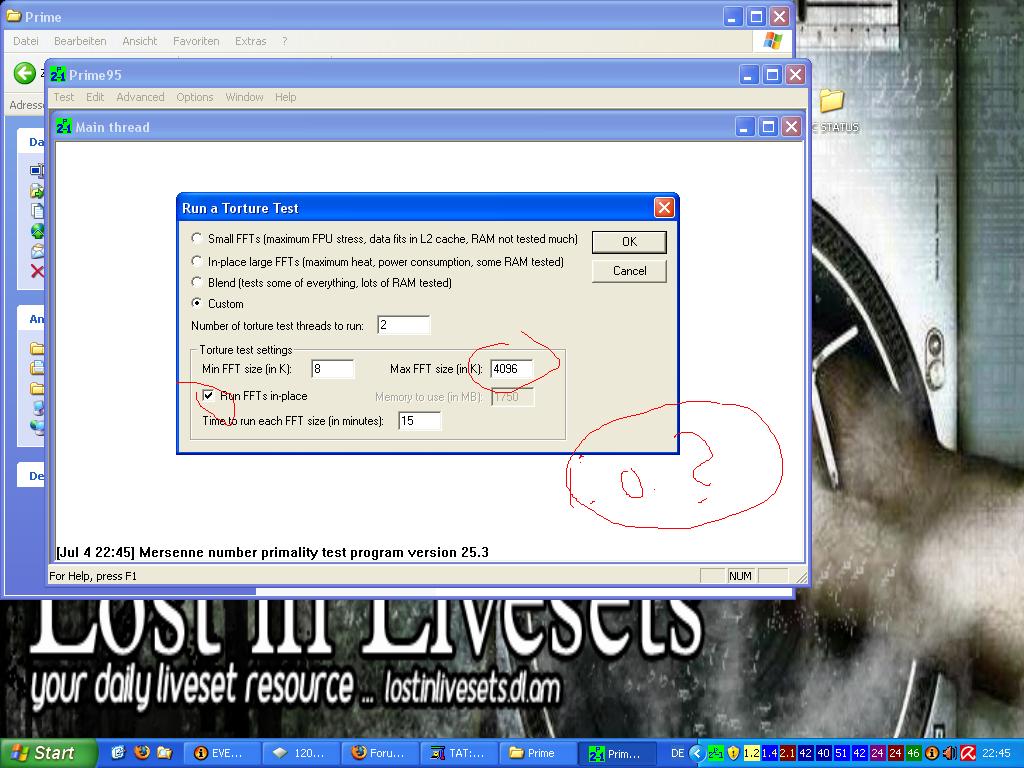Switch to the 120... taskbar button
The image size is (1024, 768).
tap(300, 753)
